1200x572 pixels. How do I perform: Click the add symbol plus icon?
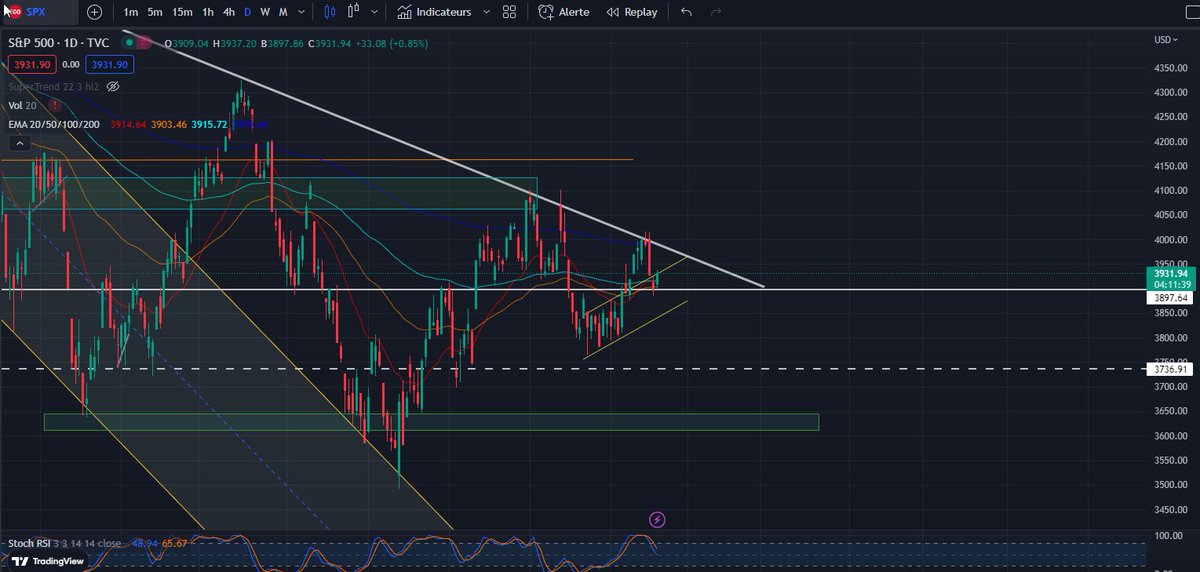point(94,12)
